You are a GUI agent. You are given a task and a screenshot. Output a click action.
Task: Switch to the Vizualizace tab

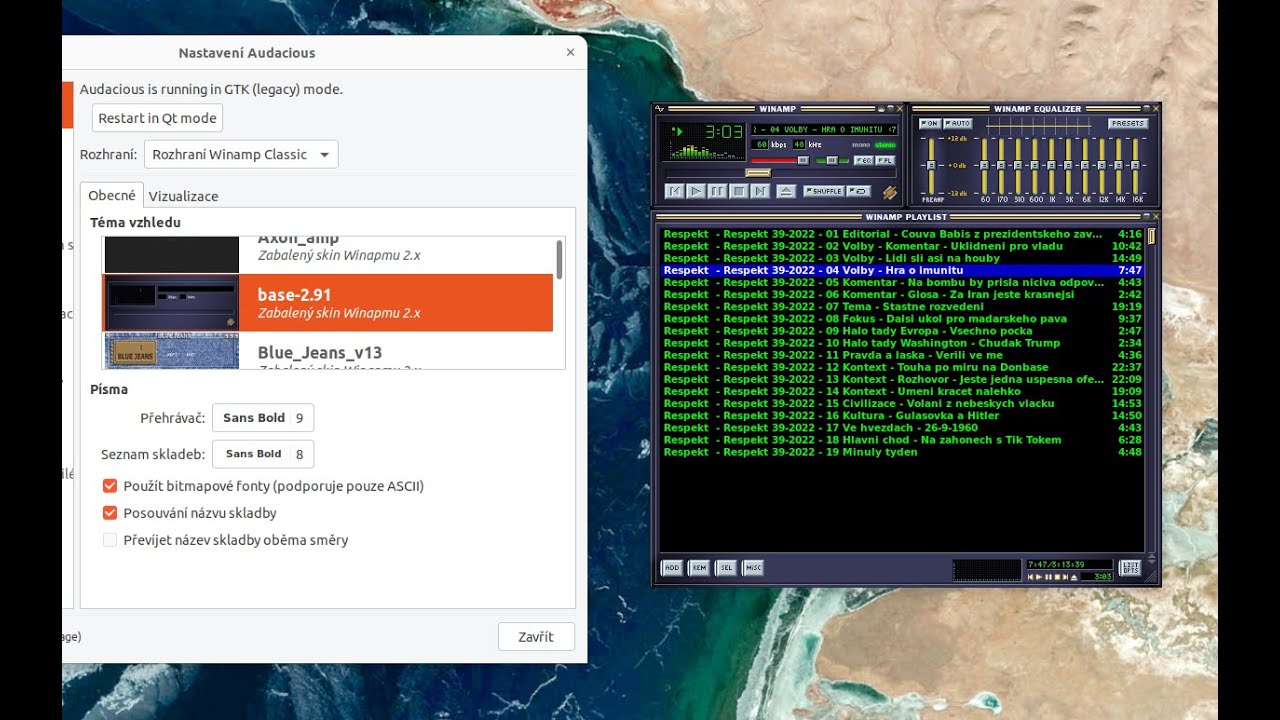tap(183, 196)
